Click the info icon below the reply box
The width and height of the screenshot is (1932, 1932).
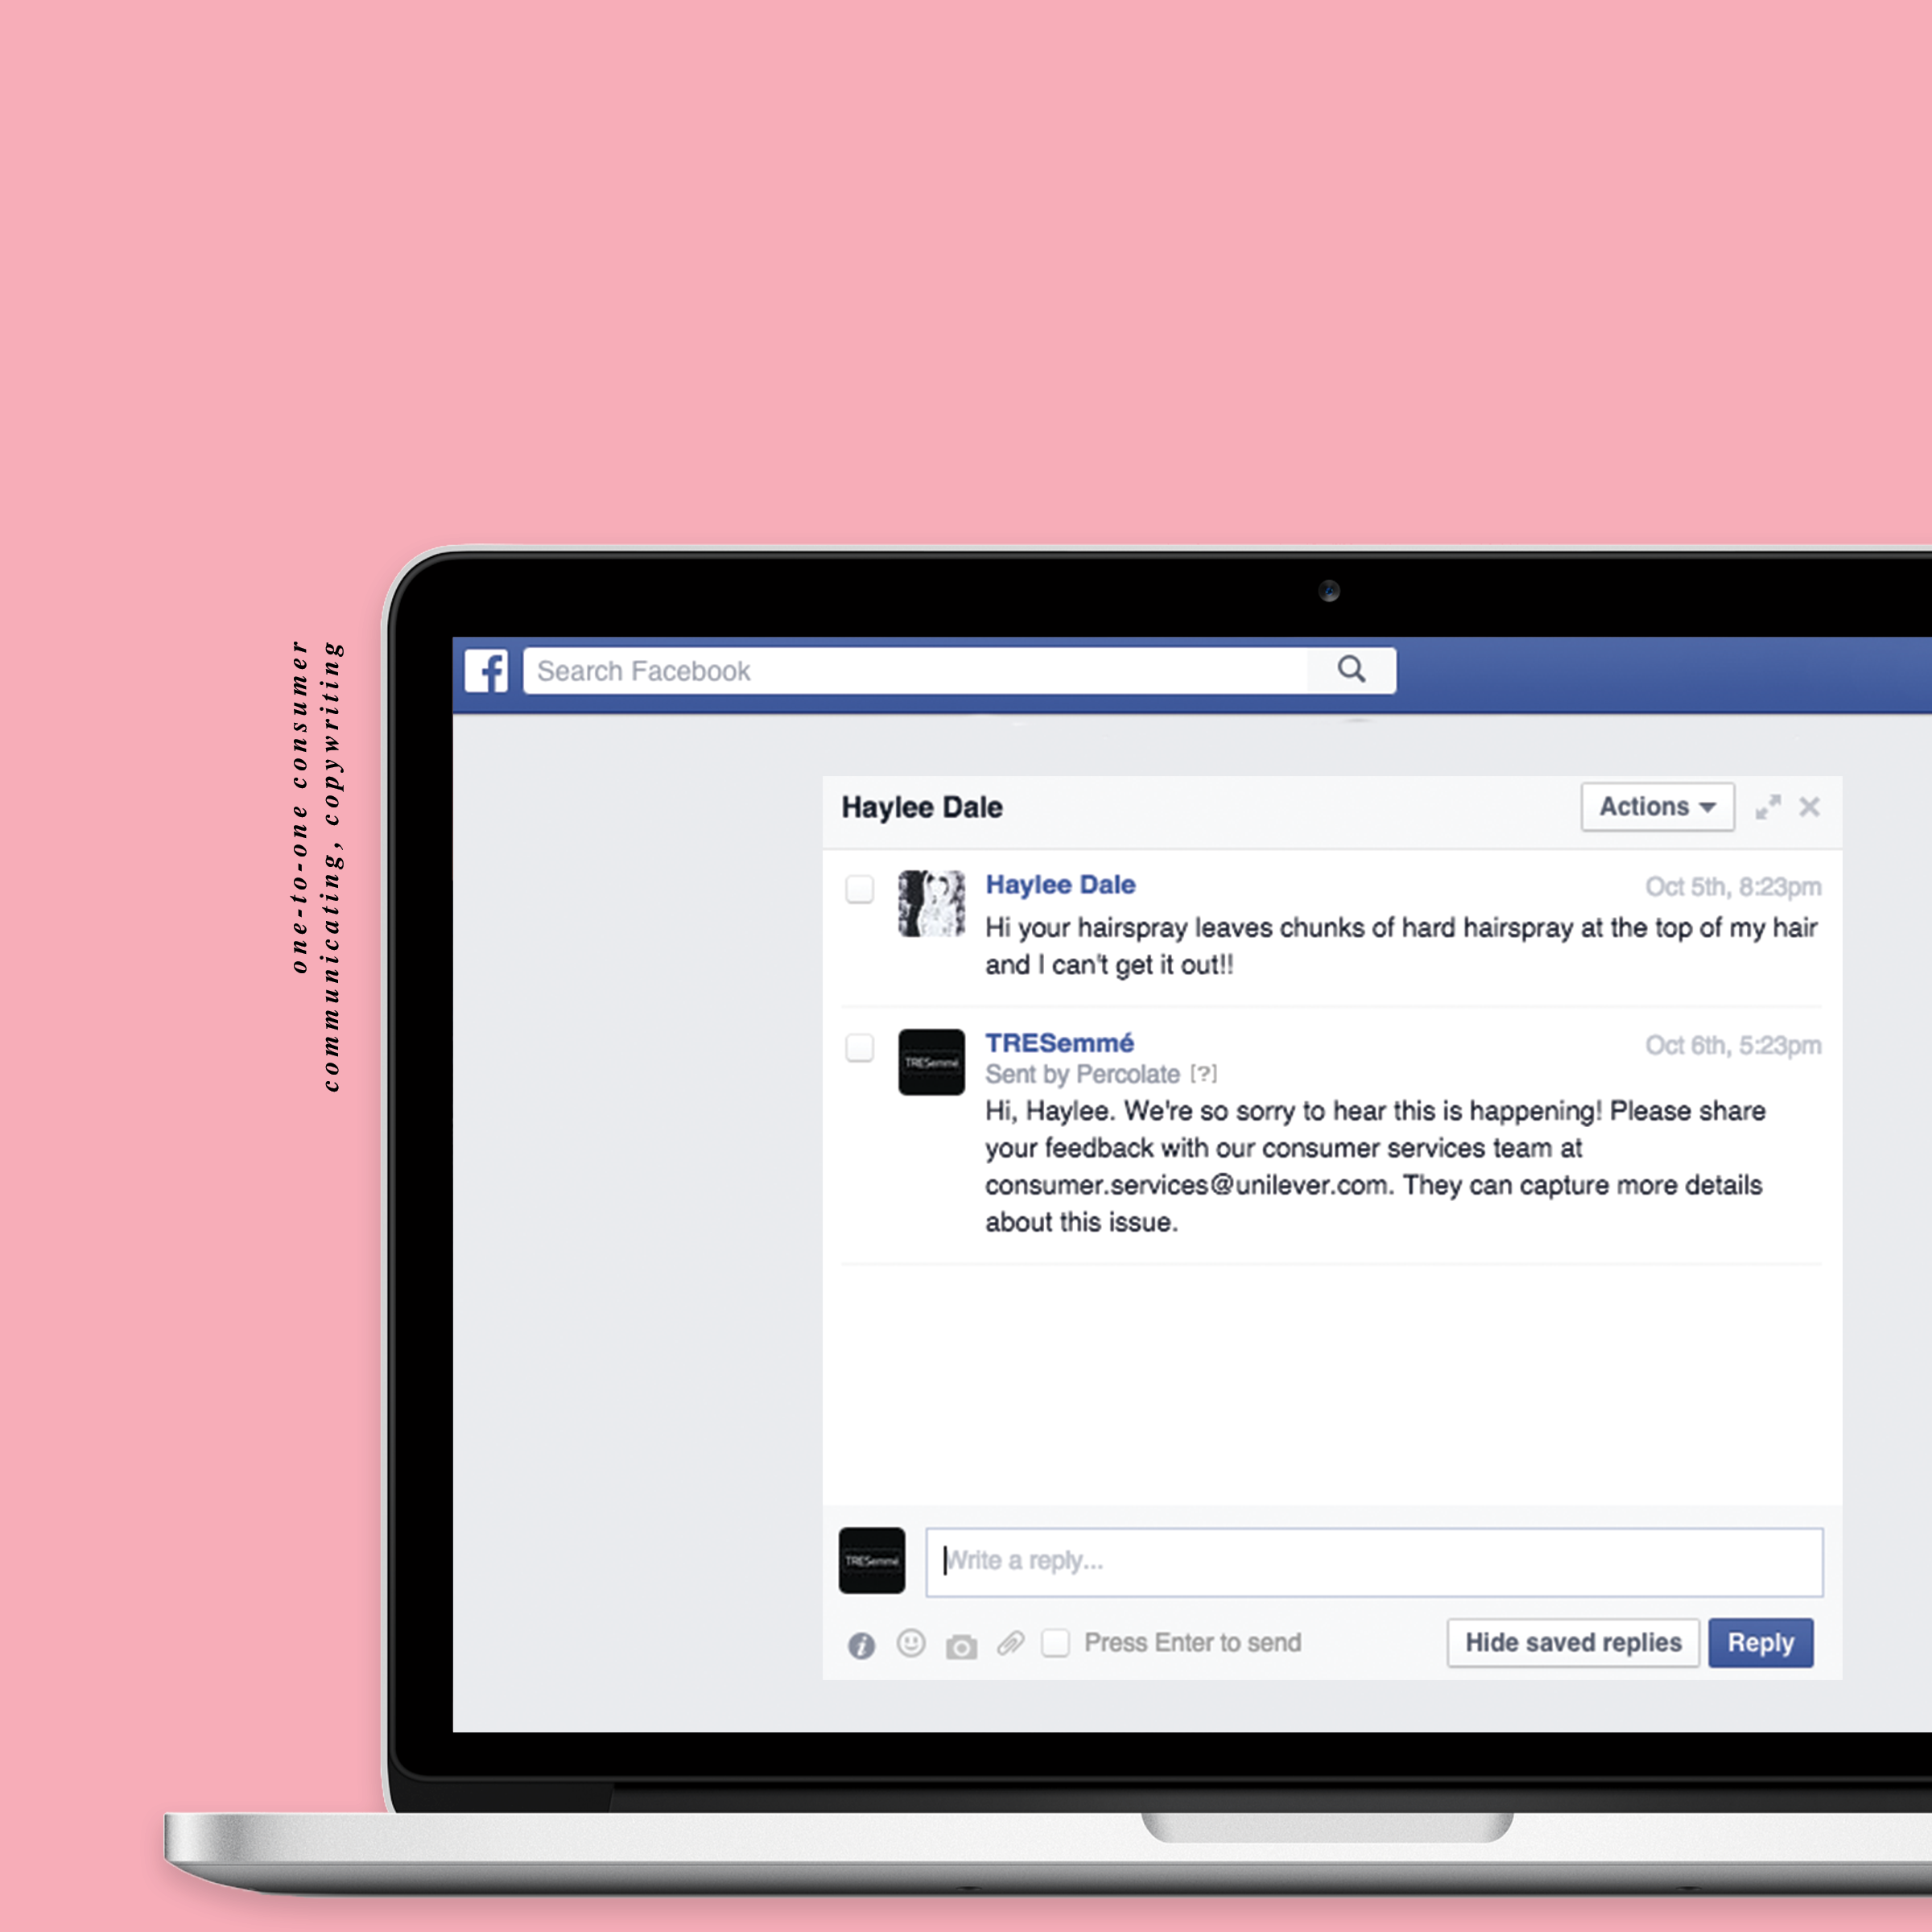tap(861, 1645)
